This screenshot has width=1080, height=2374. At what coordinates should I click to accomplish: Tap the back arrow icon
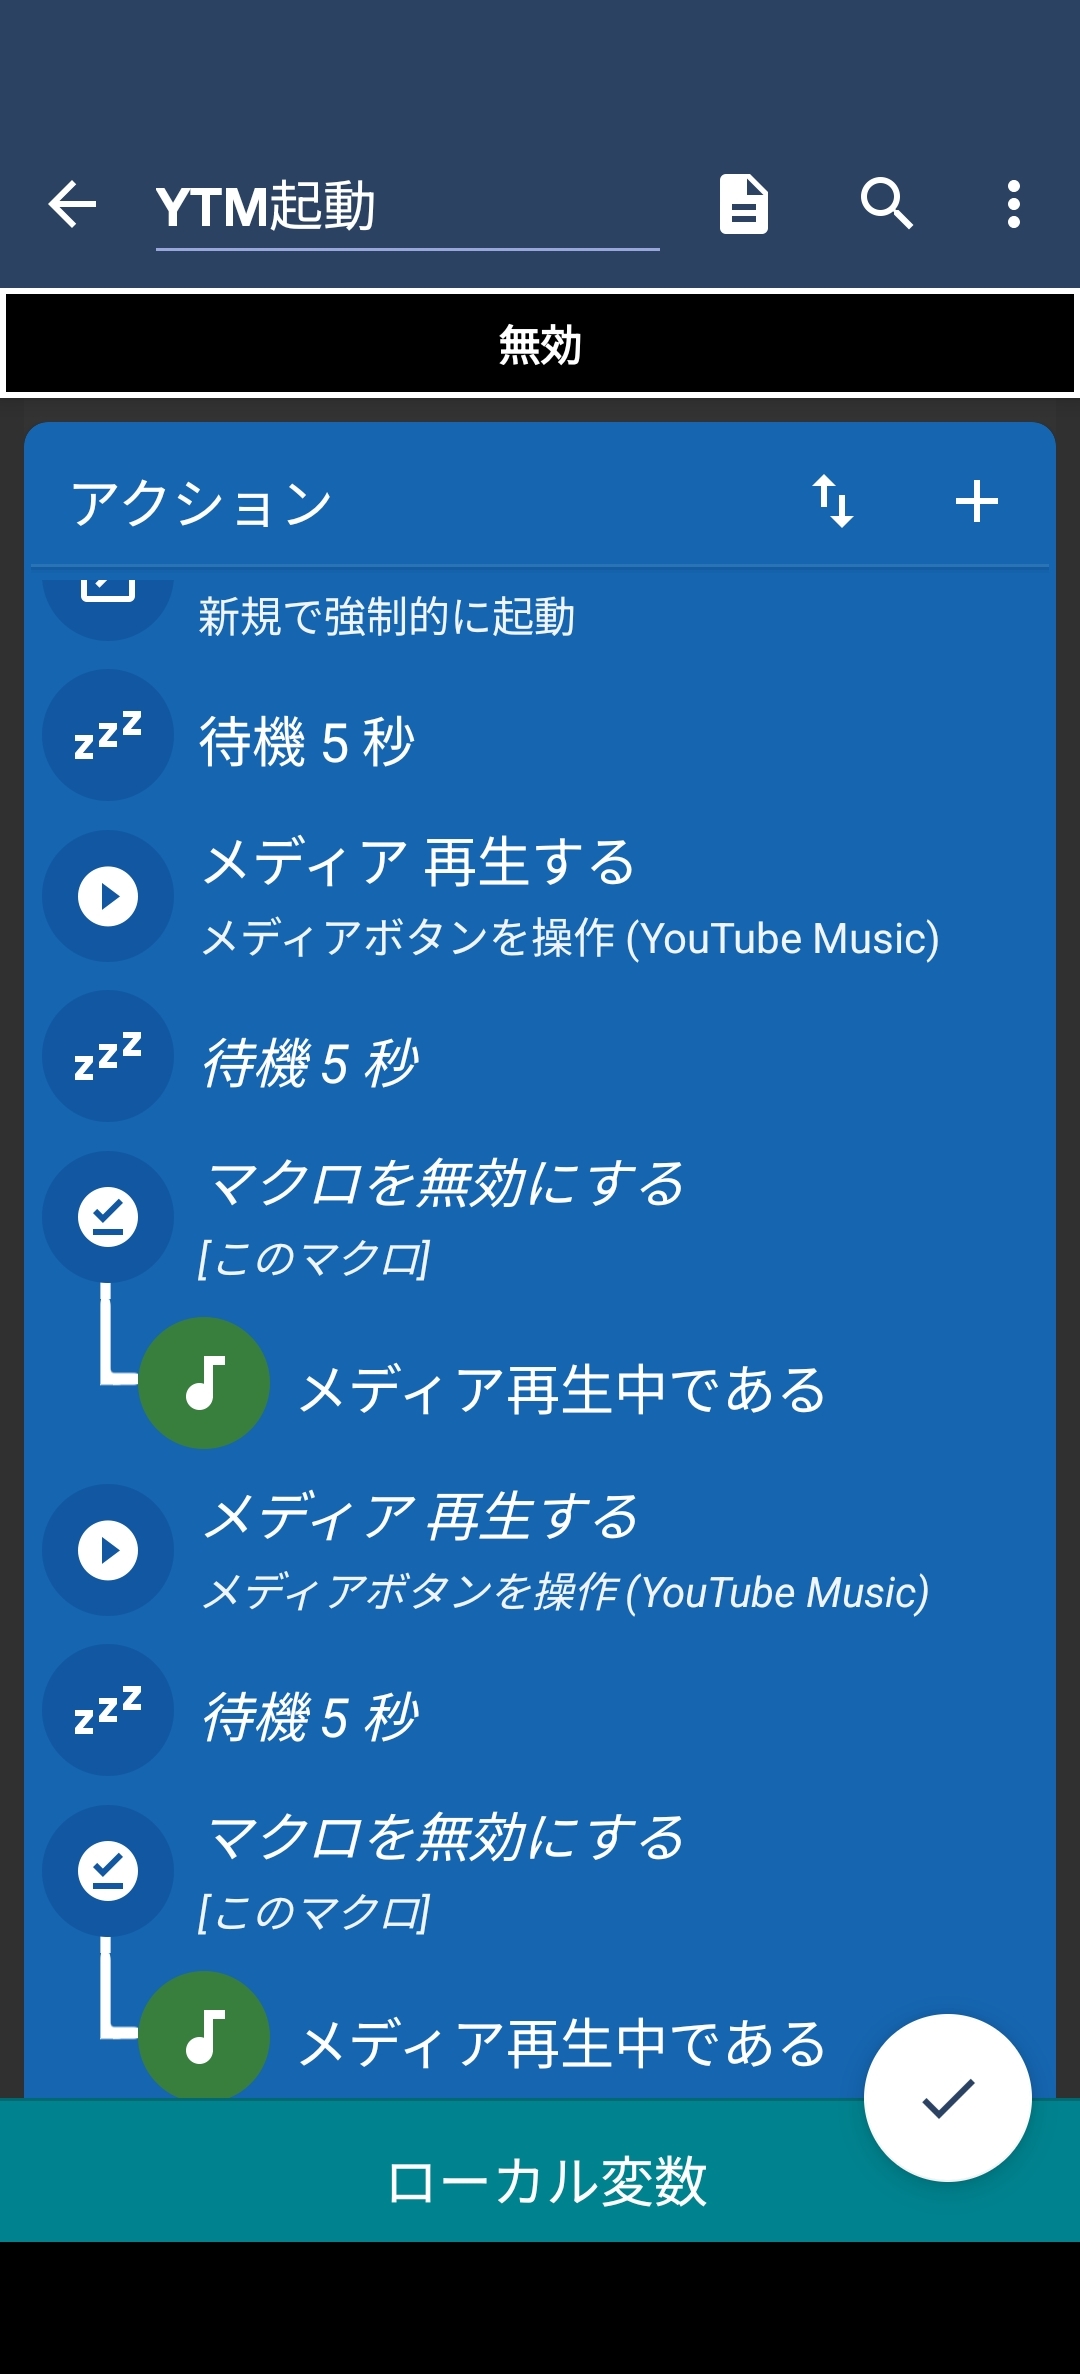(72, 205)
